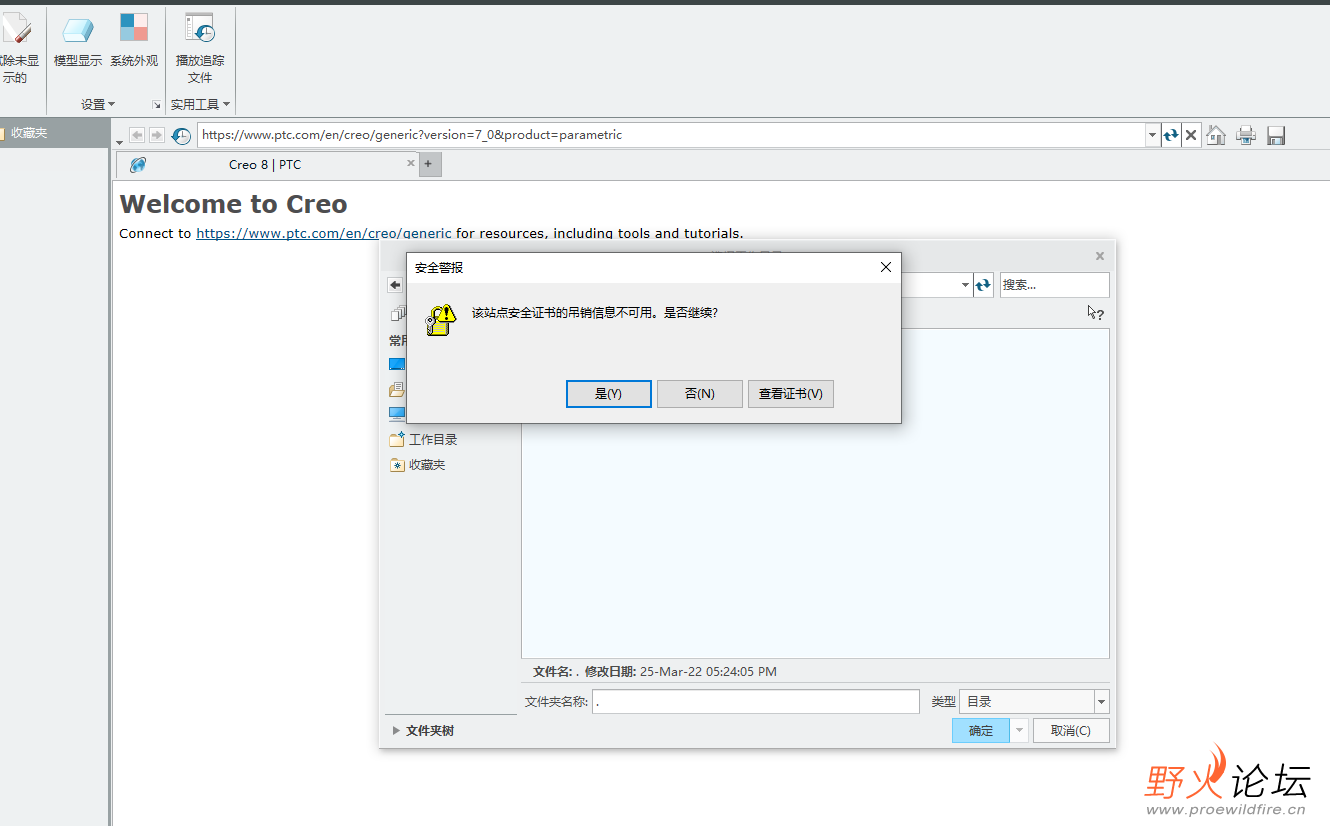The height and width of the screenshot is (826, 1330).
Task: Close the Creo 8 | PTC browser tab
Action: 410,163
